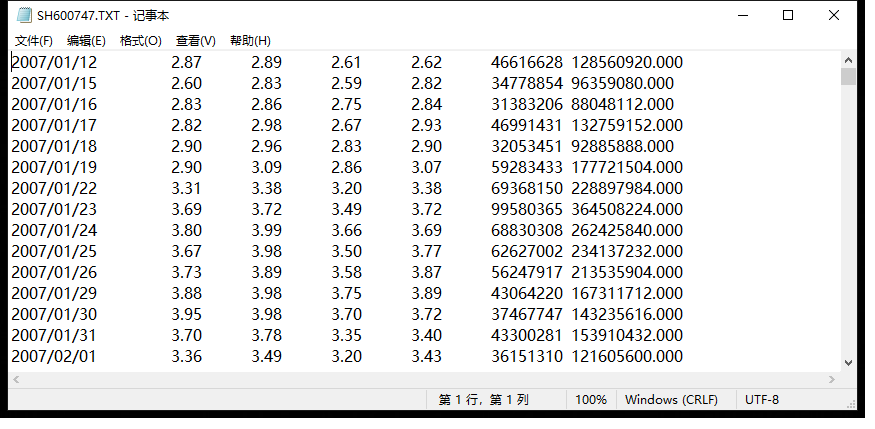Click the amount 177721504.000
The image size is (875, 429).
tap(627, 167)
